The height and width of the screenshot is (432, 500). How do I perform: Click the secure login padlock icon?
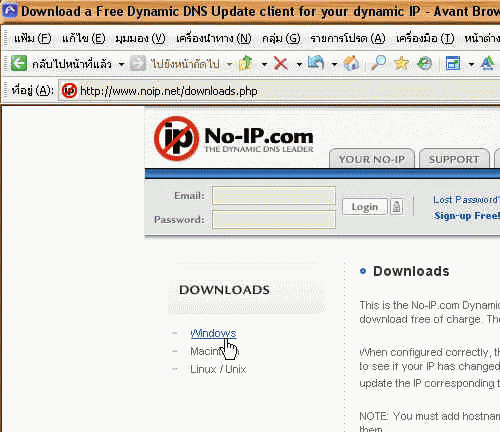point(396,207)
